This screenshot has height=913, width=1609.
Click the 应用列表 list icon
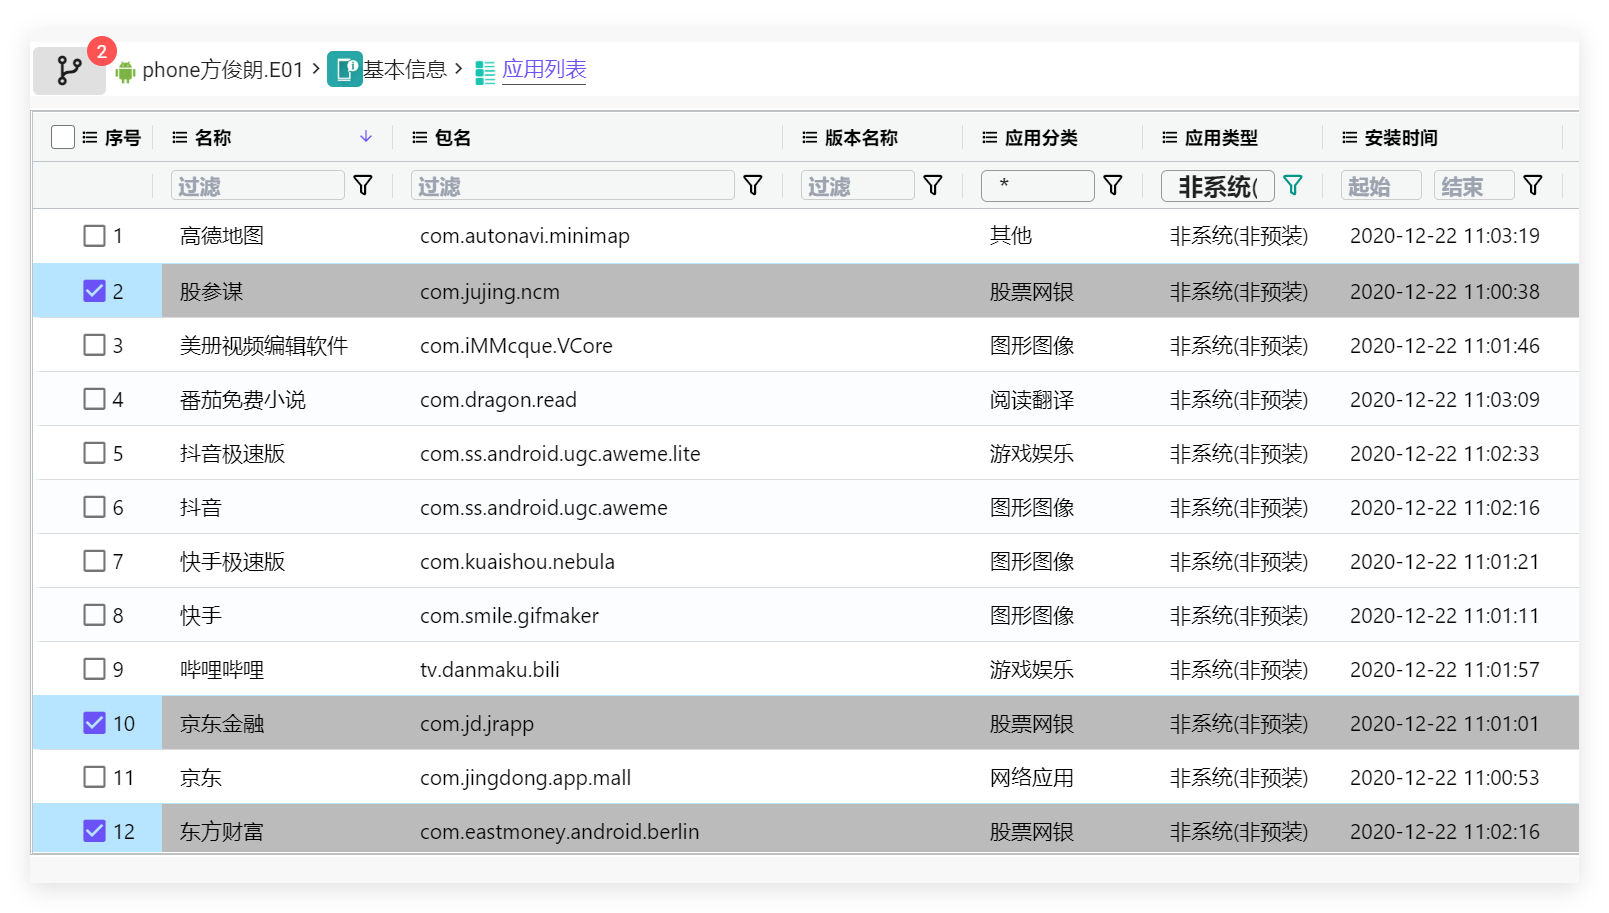pyautogui.click(x=485, y=72)
